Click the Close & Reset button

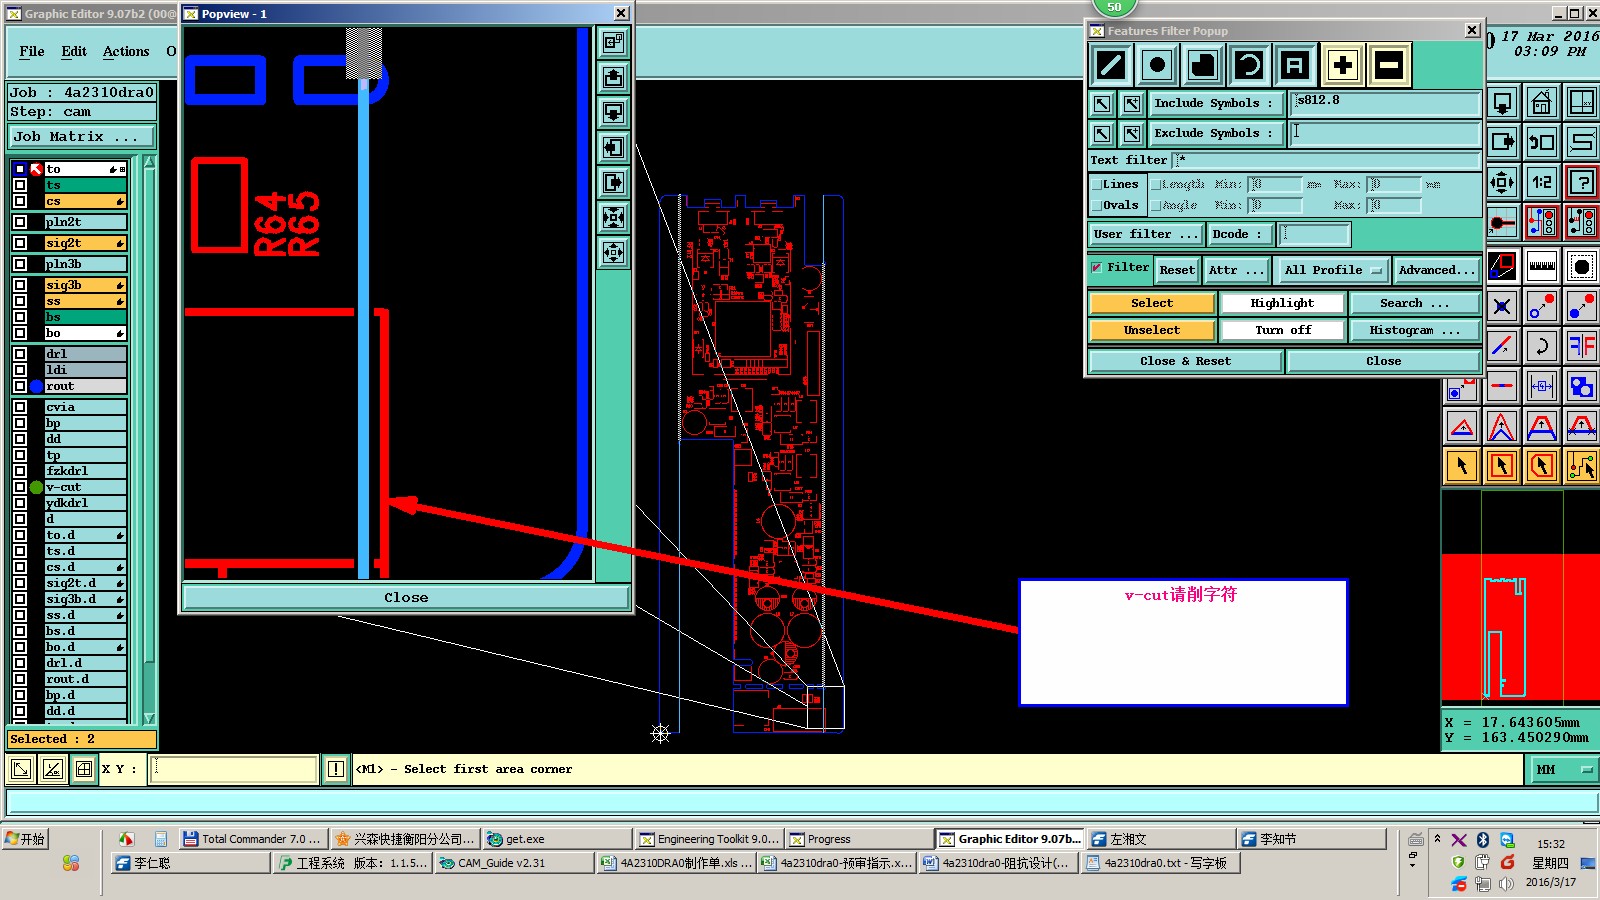(x=1185, y=361)
